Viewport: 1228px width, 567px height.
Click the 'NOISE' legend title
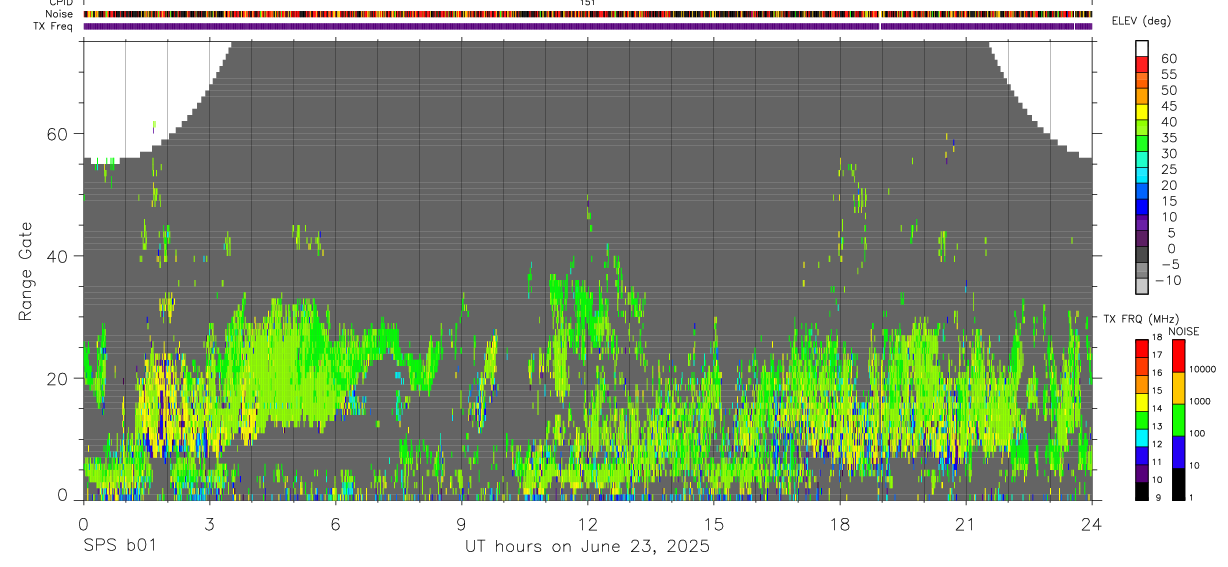click(x=1184, y=331)
